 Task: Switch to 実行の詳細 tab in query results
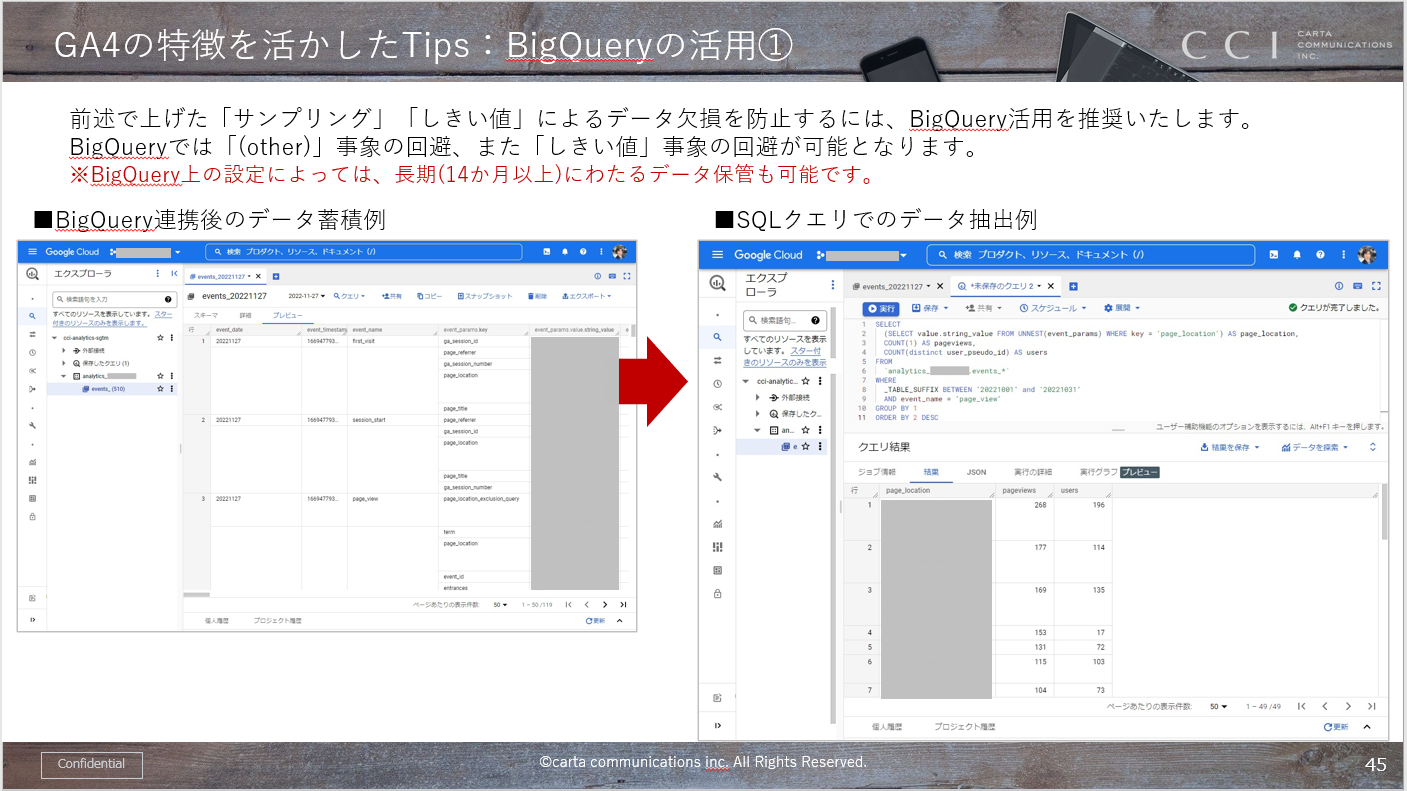click(x=1033, y=472)
